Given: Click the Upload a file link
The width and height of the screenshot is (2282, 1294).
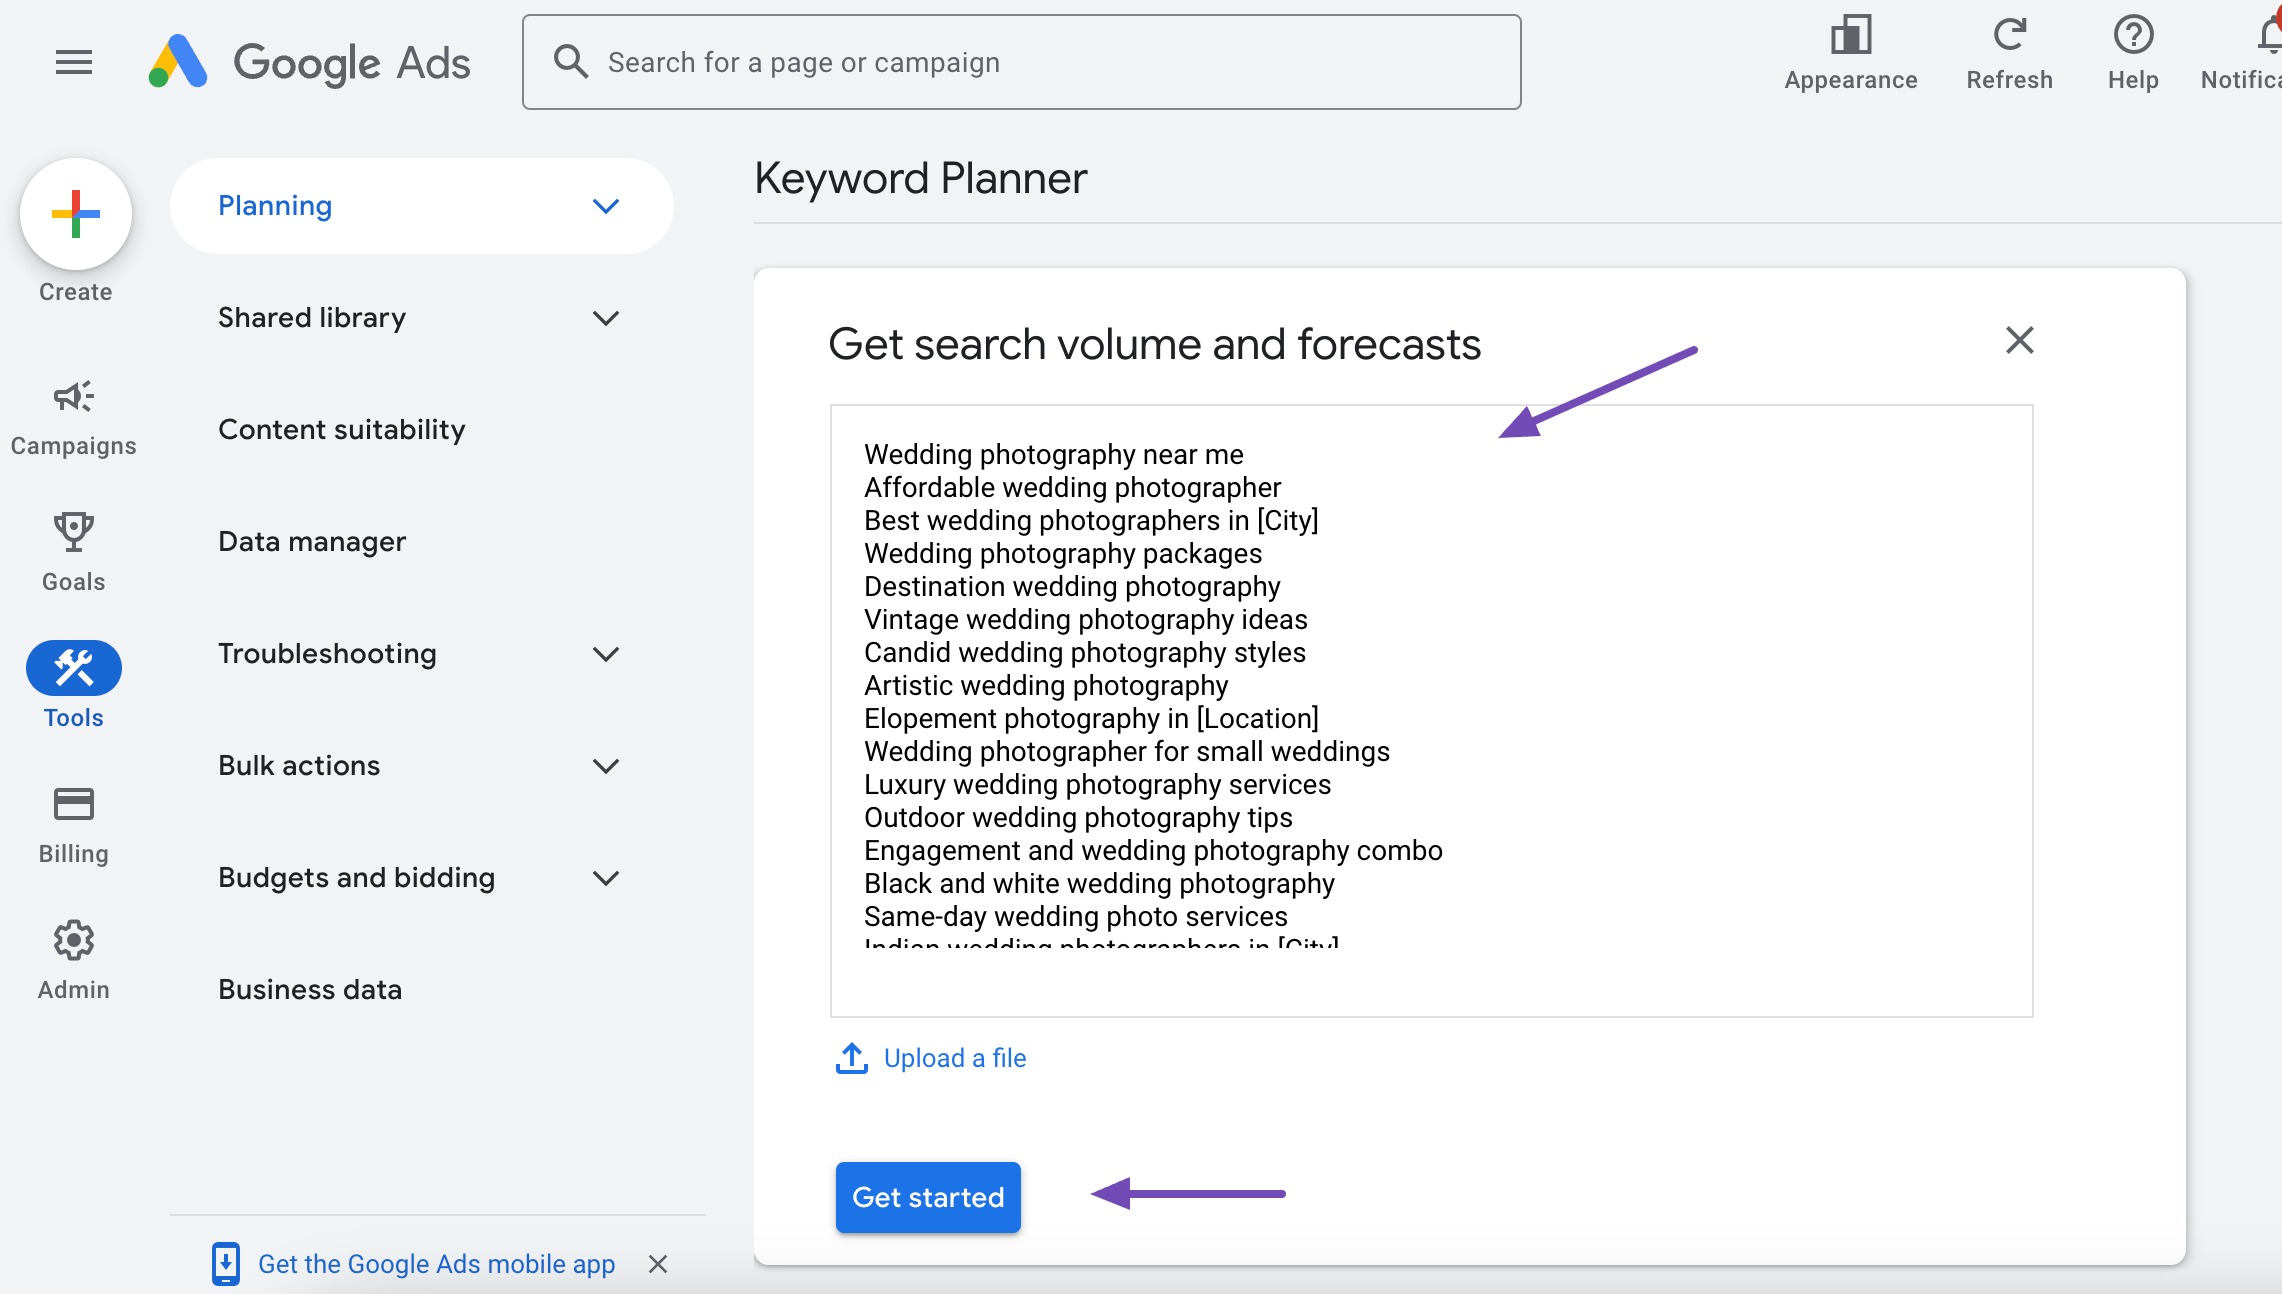Looking at the screenshot, I should pos(955,1058).
